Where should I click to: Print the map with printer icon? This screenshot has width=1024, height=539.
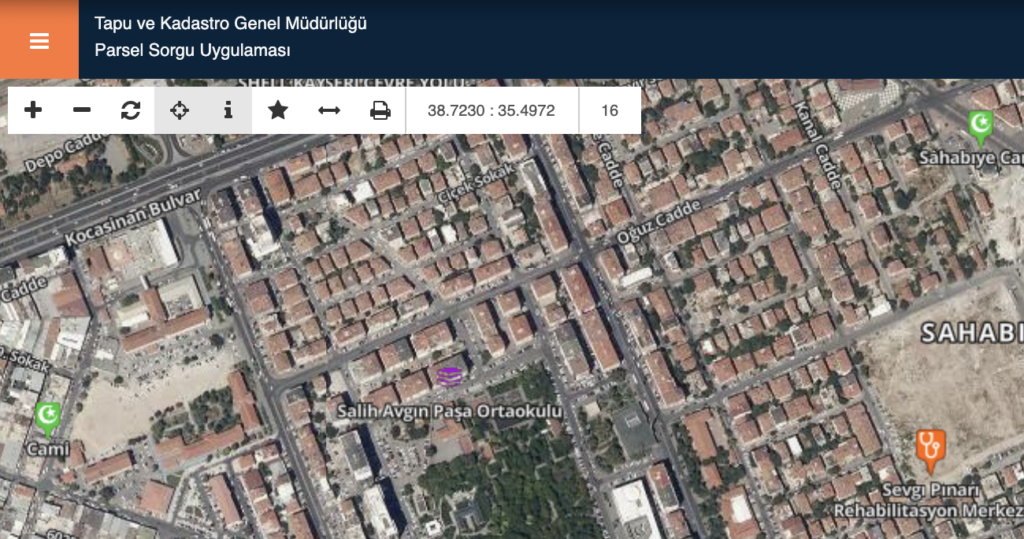coord(380,110)
